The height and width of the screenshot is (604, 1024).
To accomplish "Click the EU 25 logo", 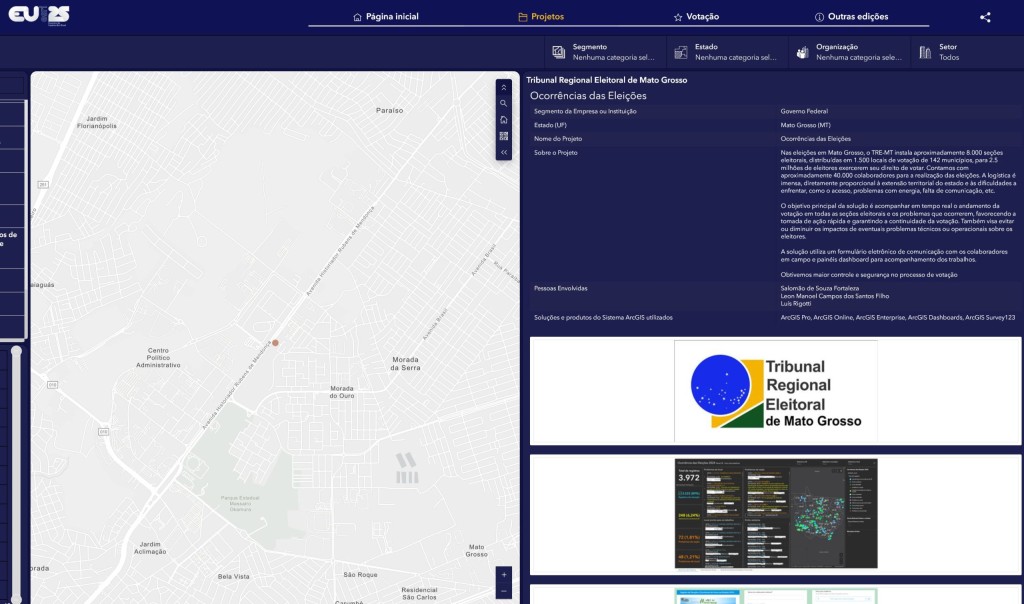I will [39, 15].
